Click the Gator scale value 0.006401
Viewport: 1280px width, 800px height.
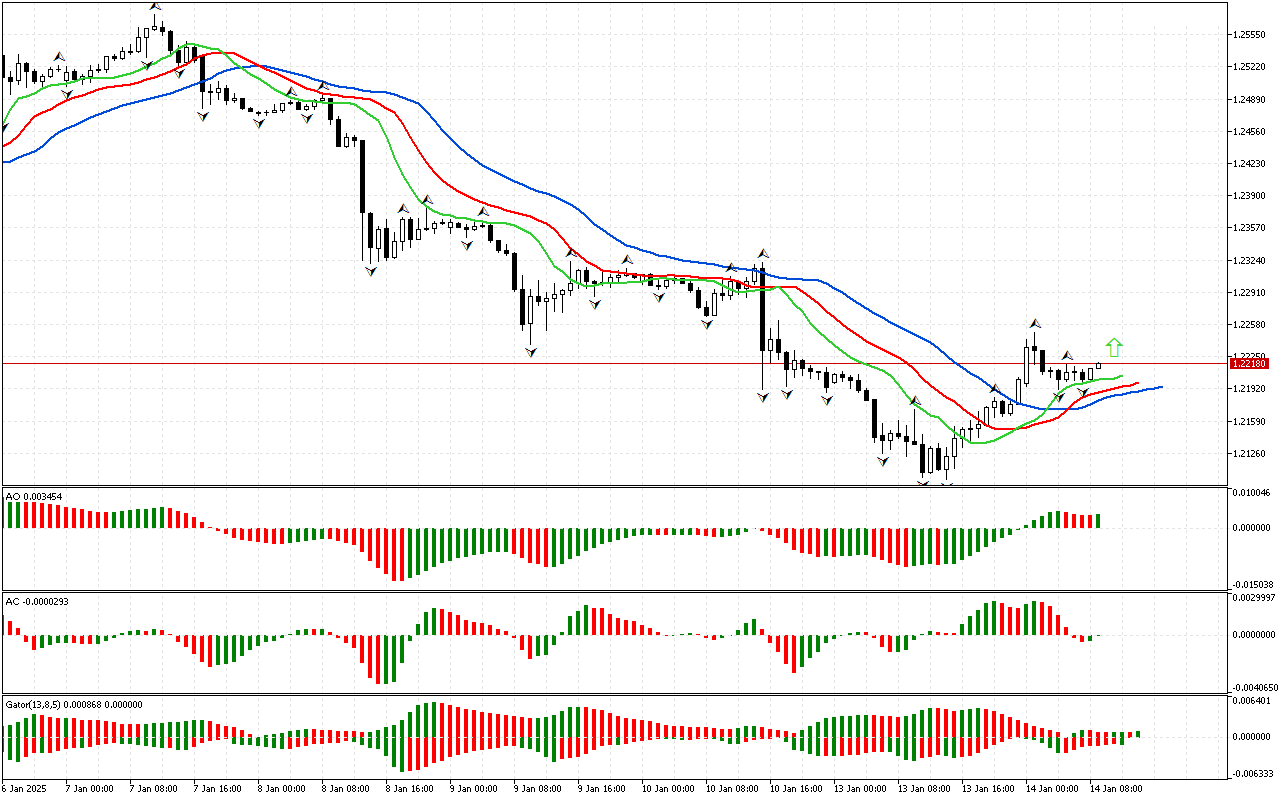1254,701
